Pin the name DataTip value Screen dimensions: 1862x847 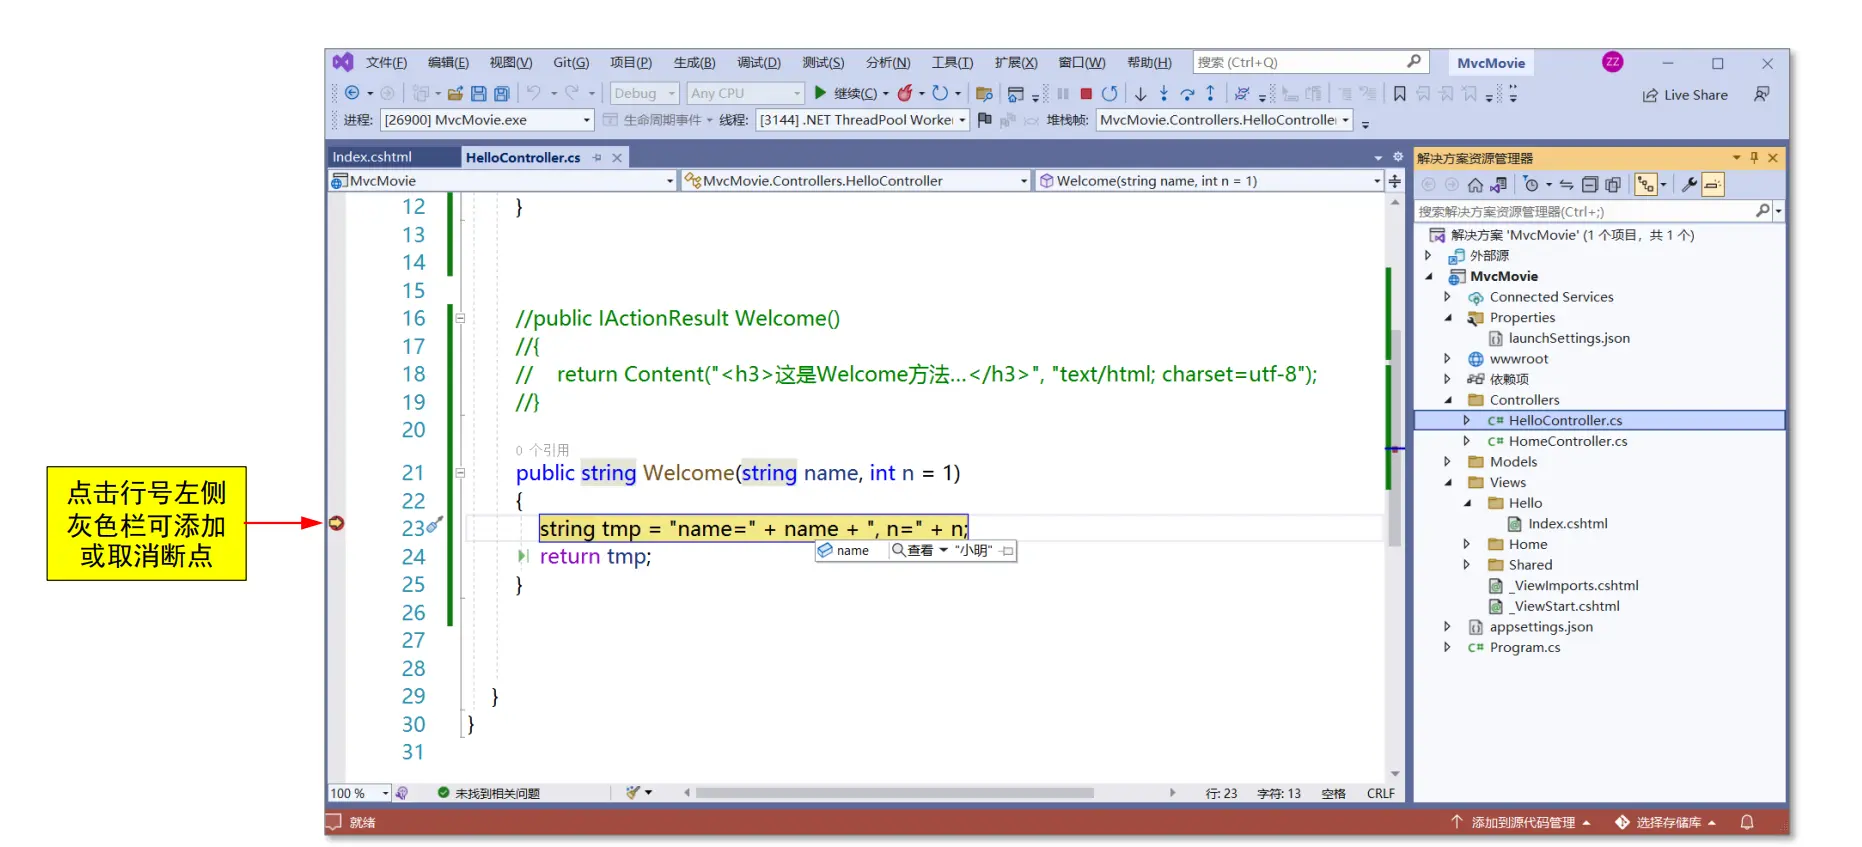click(1007, 551)
